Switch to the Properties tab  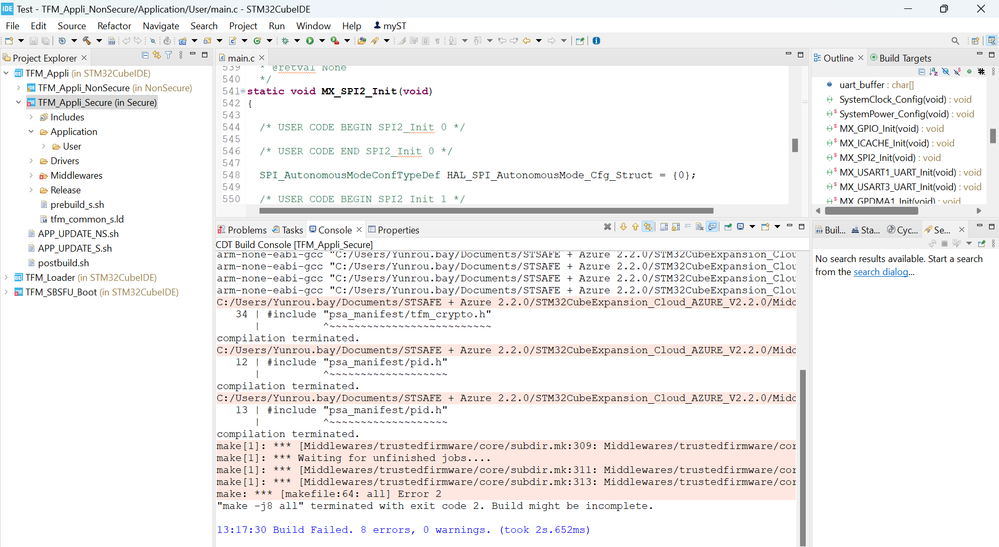coord(393,230)
